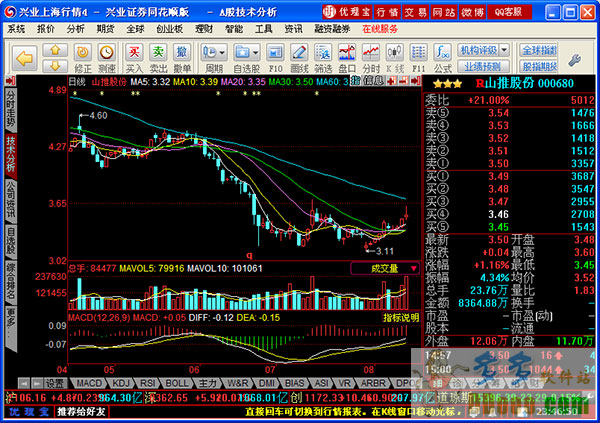Image resolution: width=600 pixels, height=423 pixels.
Task: Run the 测速 speed test
Action: 106,58
